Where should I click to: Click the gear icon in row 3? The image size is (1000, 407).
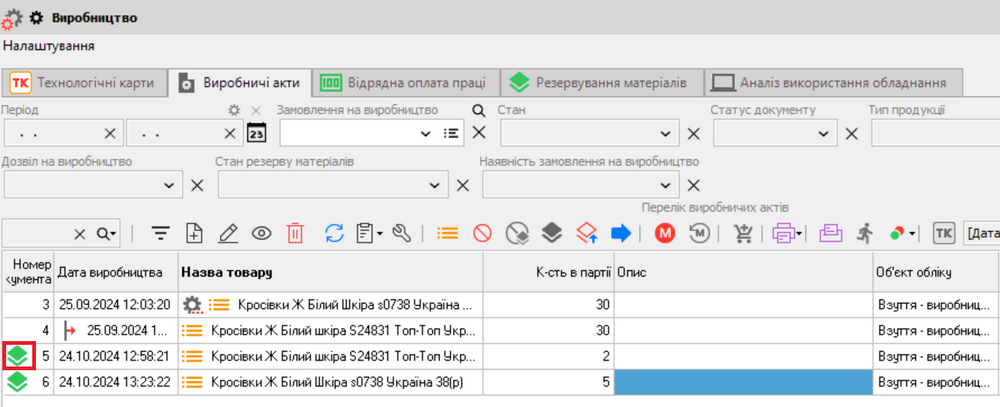tap(192, 306)
